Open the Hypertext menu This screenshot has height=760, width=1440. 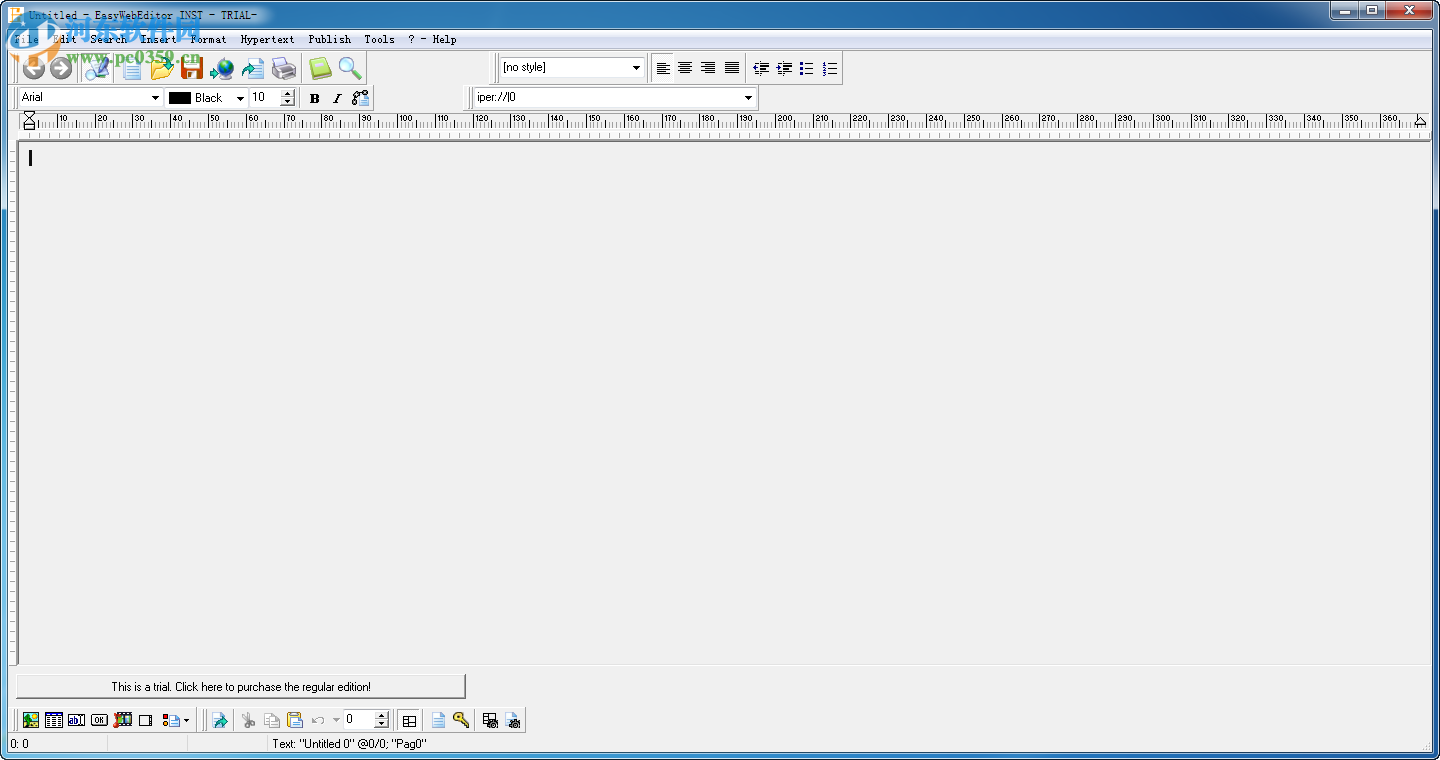tap(267, 39)
